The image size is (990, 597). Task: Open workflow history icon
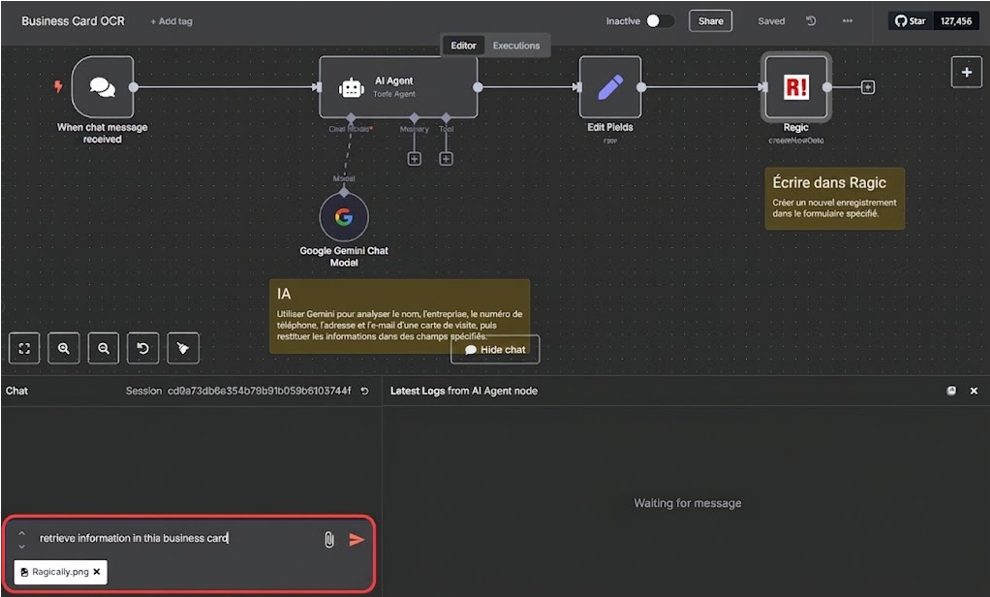[x=811, y=21]
